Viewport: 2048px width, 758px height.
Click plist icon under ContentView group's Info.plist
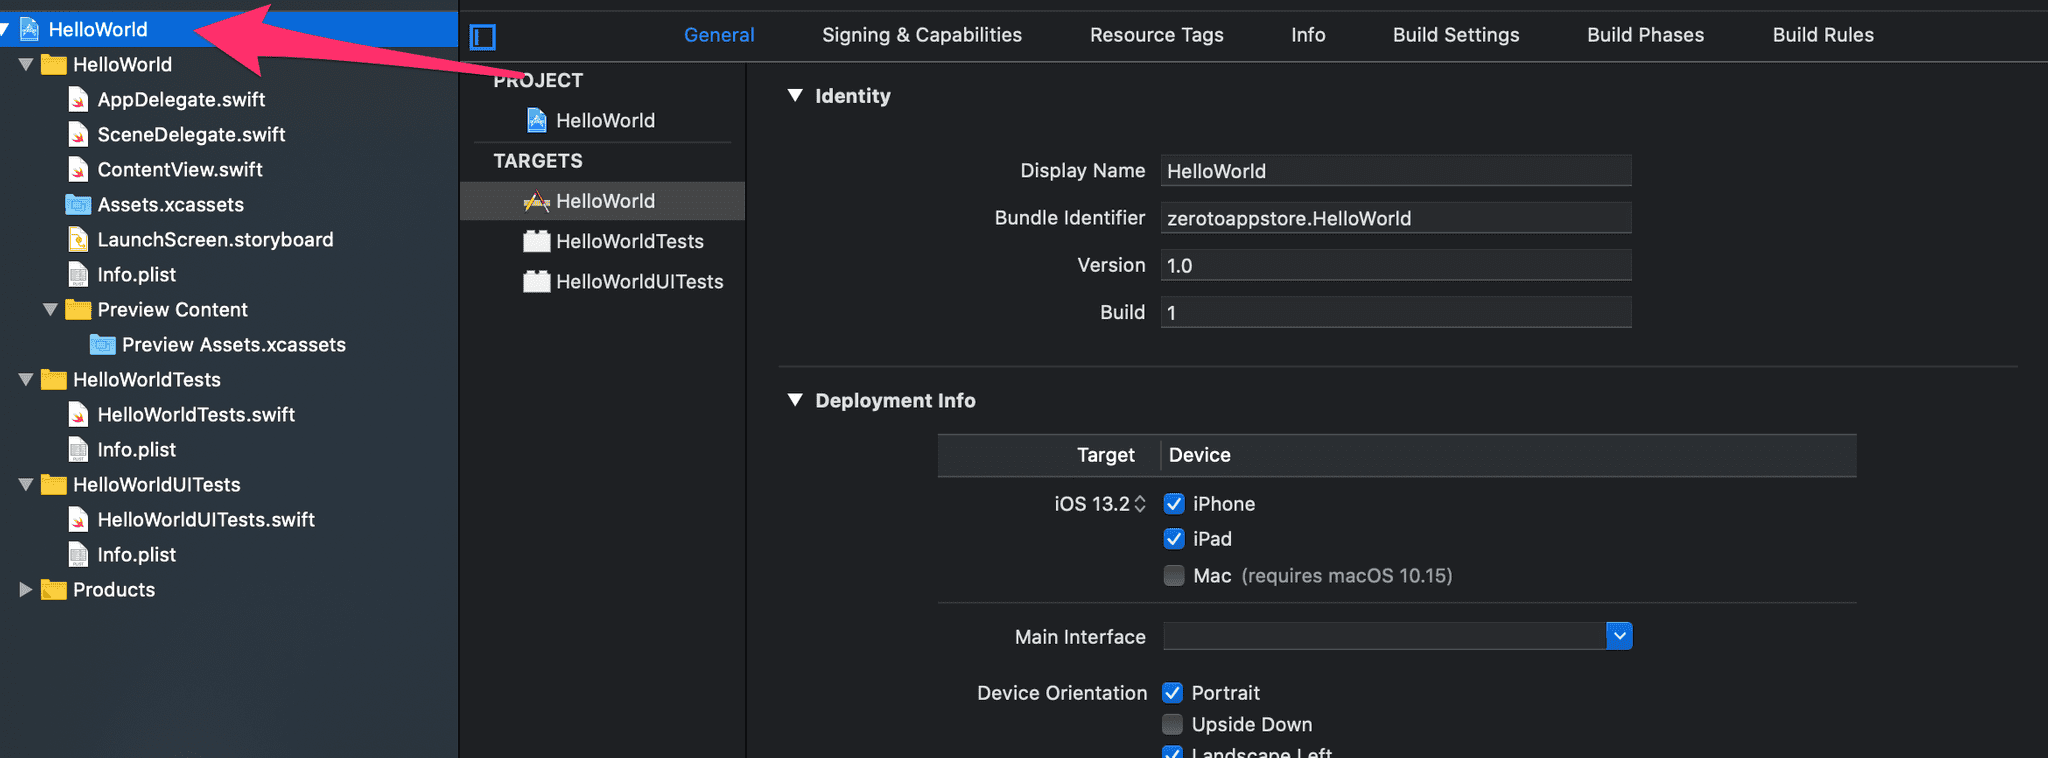[78, 274]
